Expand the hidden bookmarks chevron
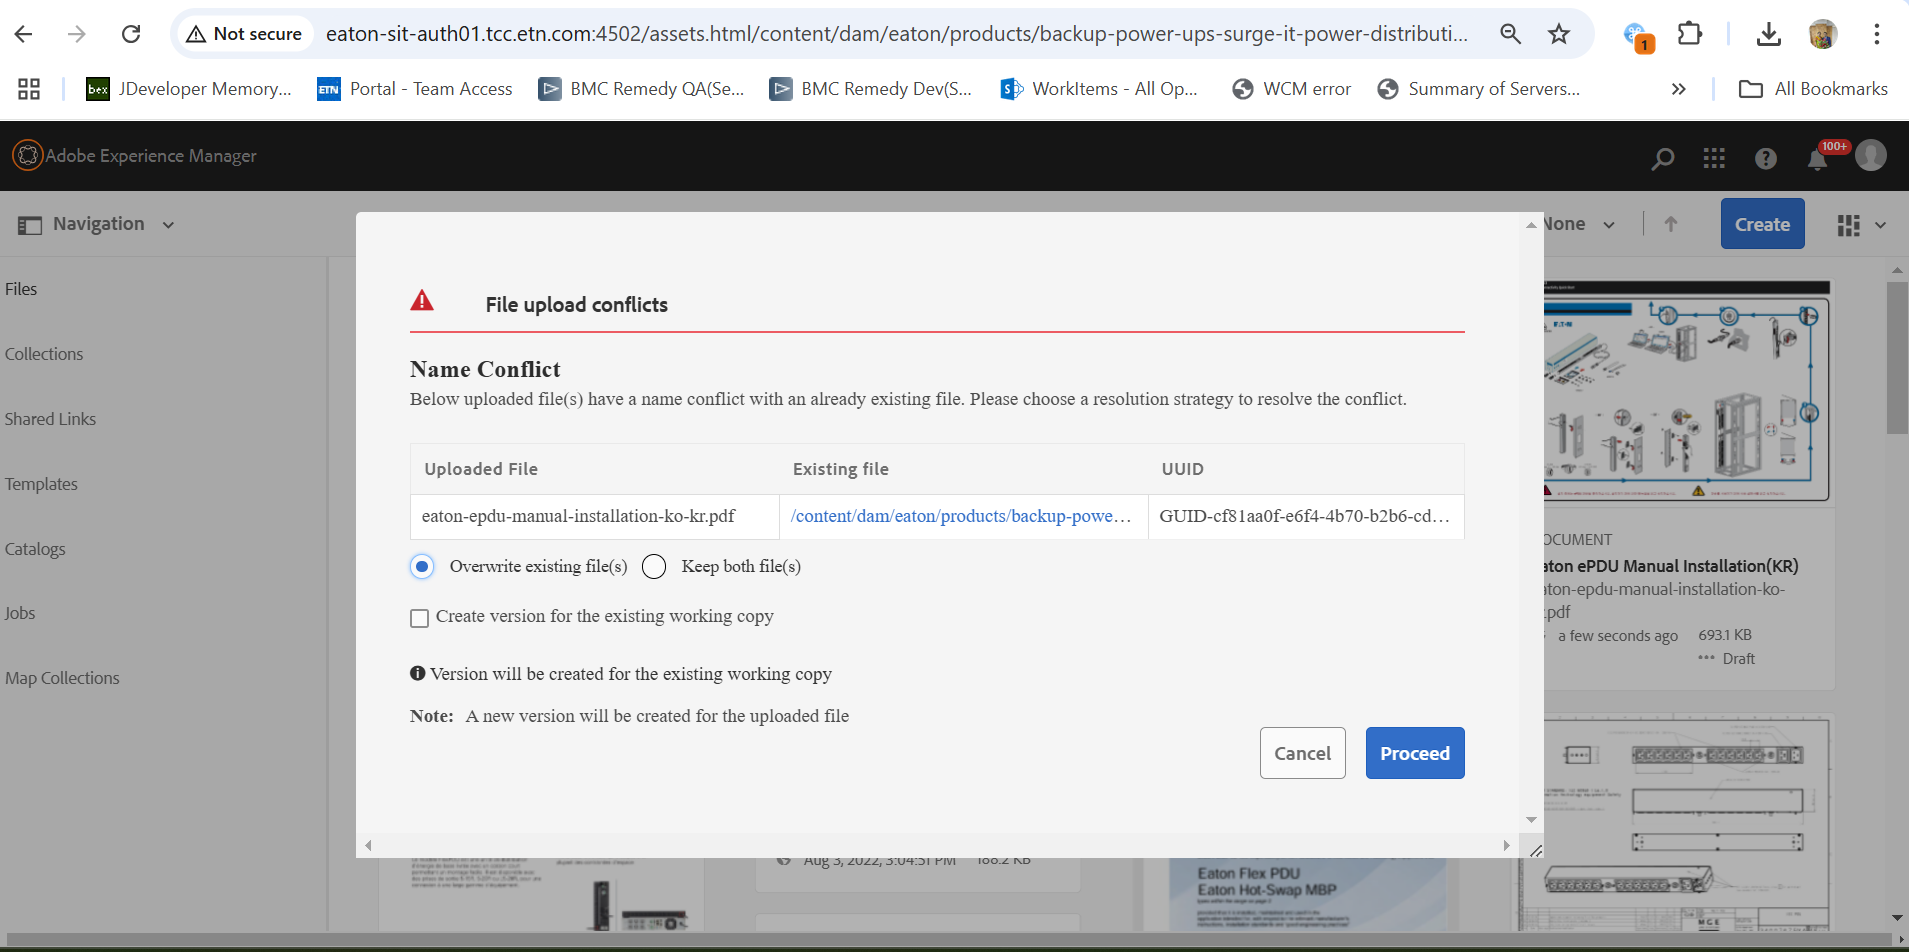Image resolution: width=1909 pixels, height=952 pixels. pos(1679,88)
